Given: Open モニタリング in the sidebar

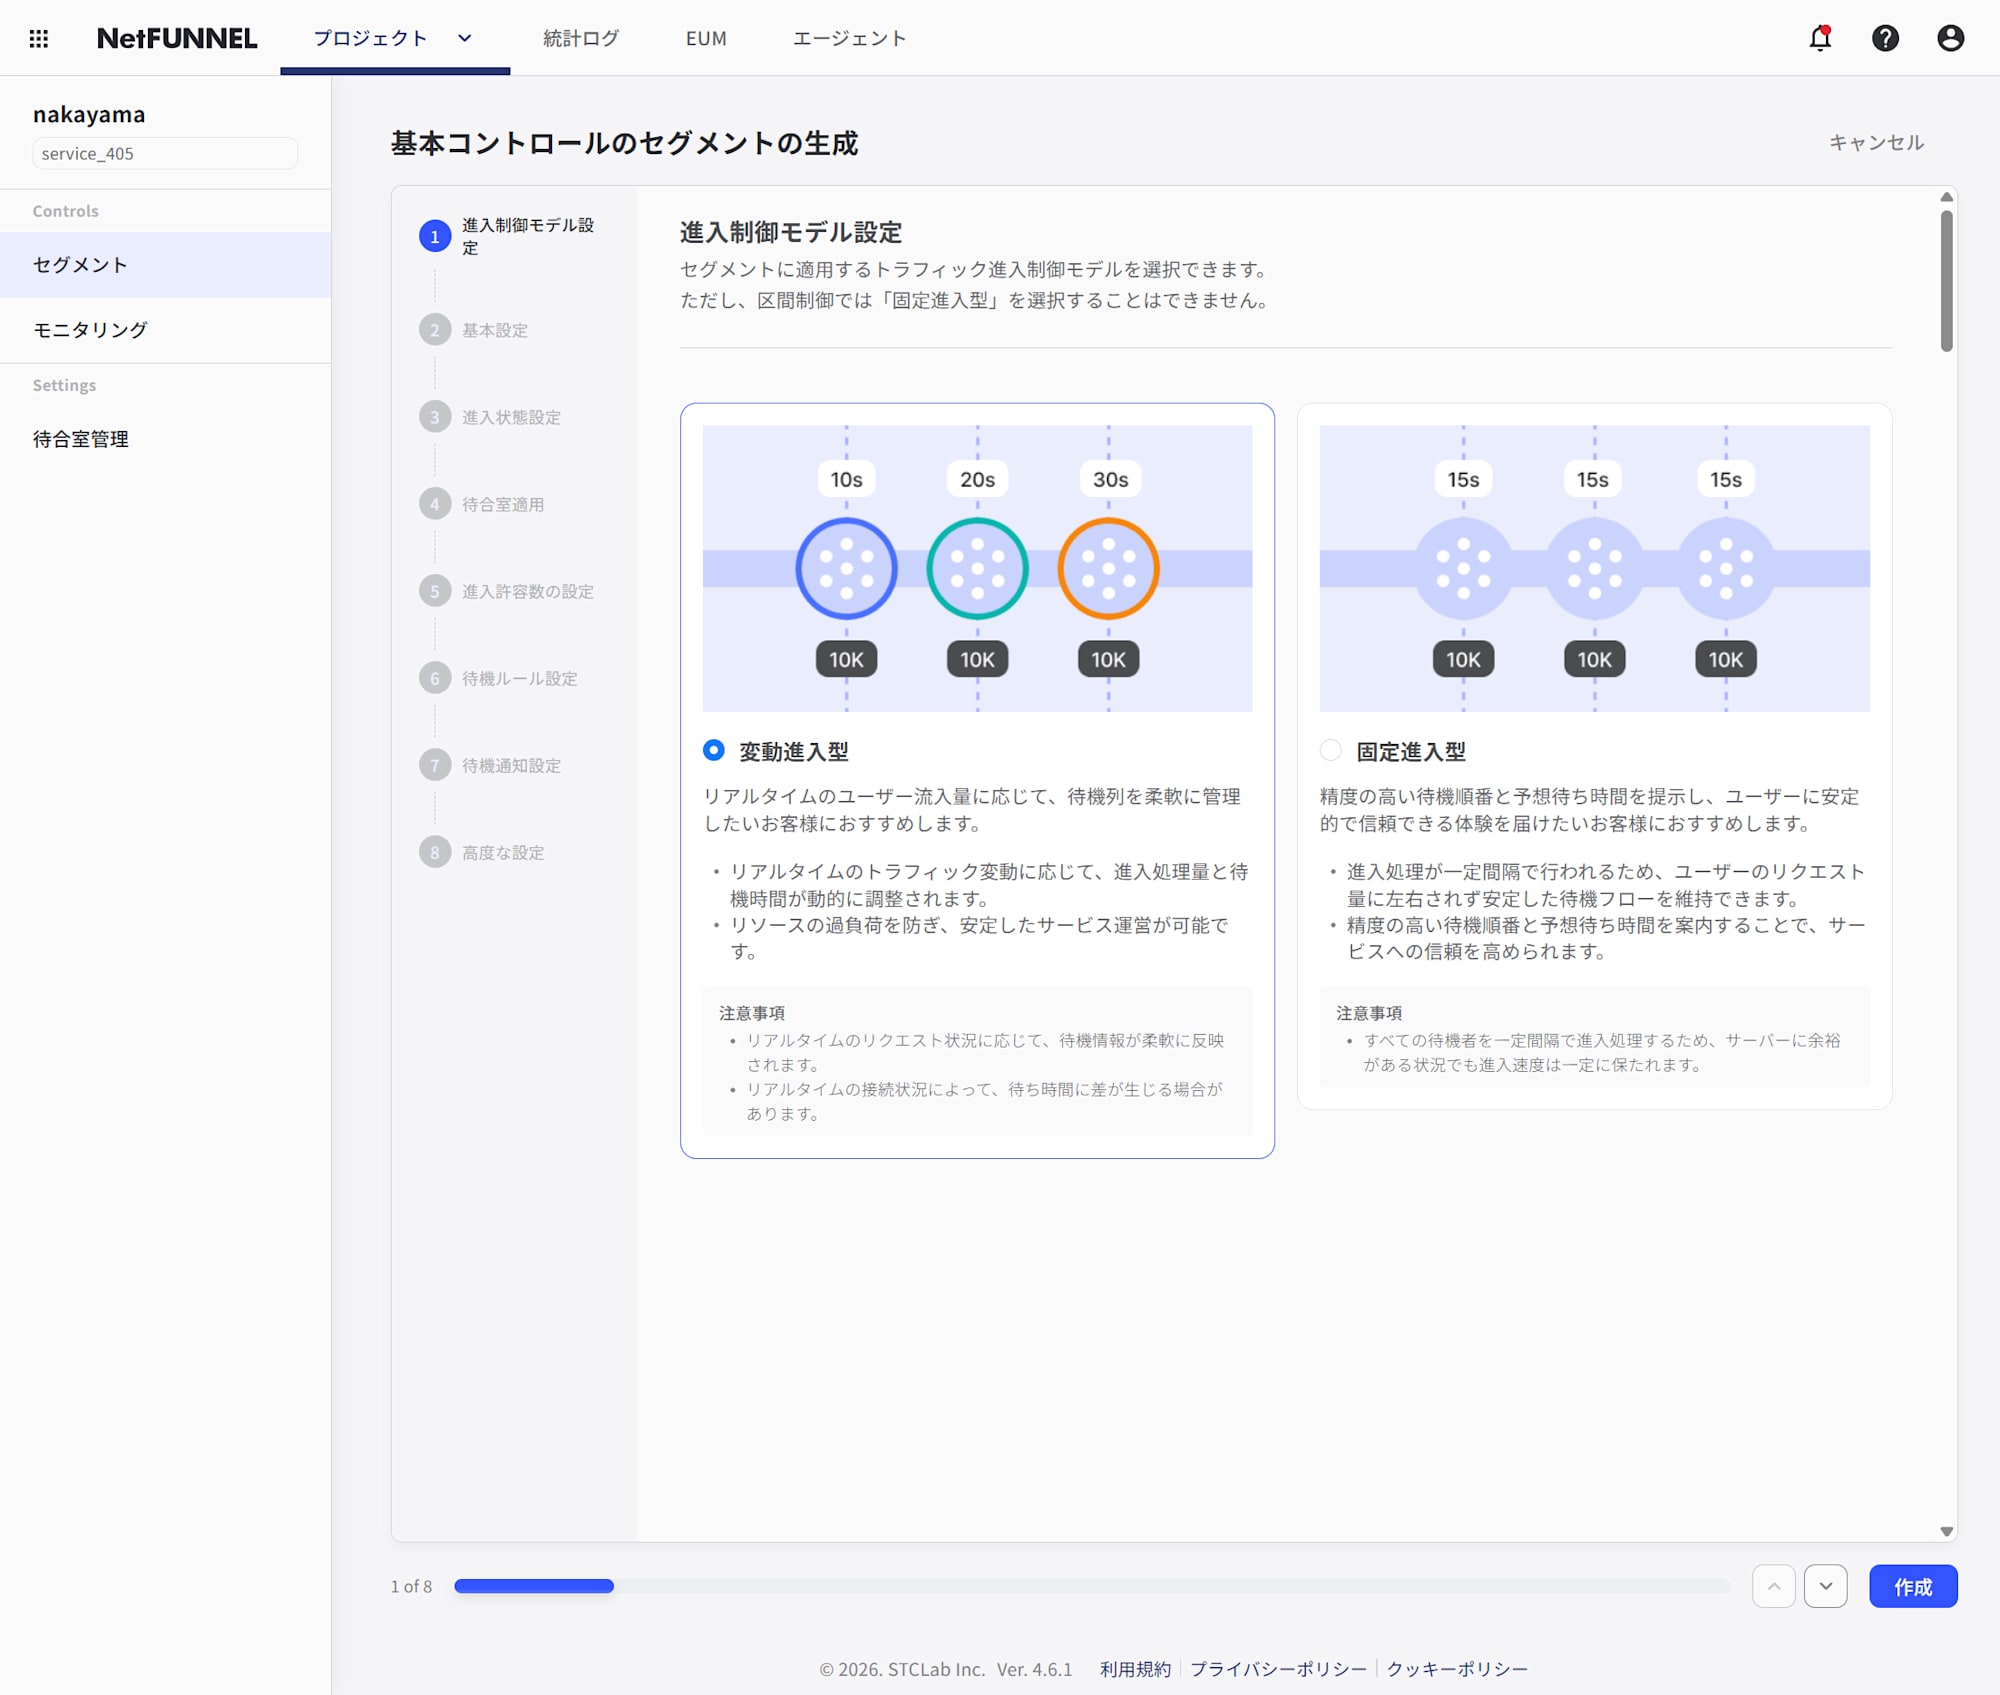Looking at the screenshot, I should 90,330.
